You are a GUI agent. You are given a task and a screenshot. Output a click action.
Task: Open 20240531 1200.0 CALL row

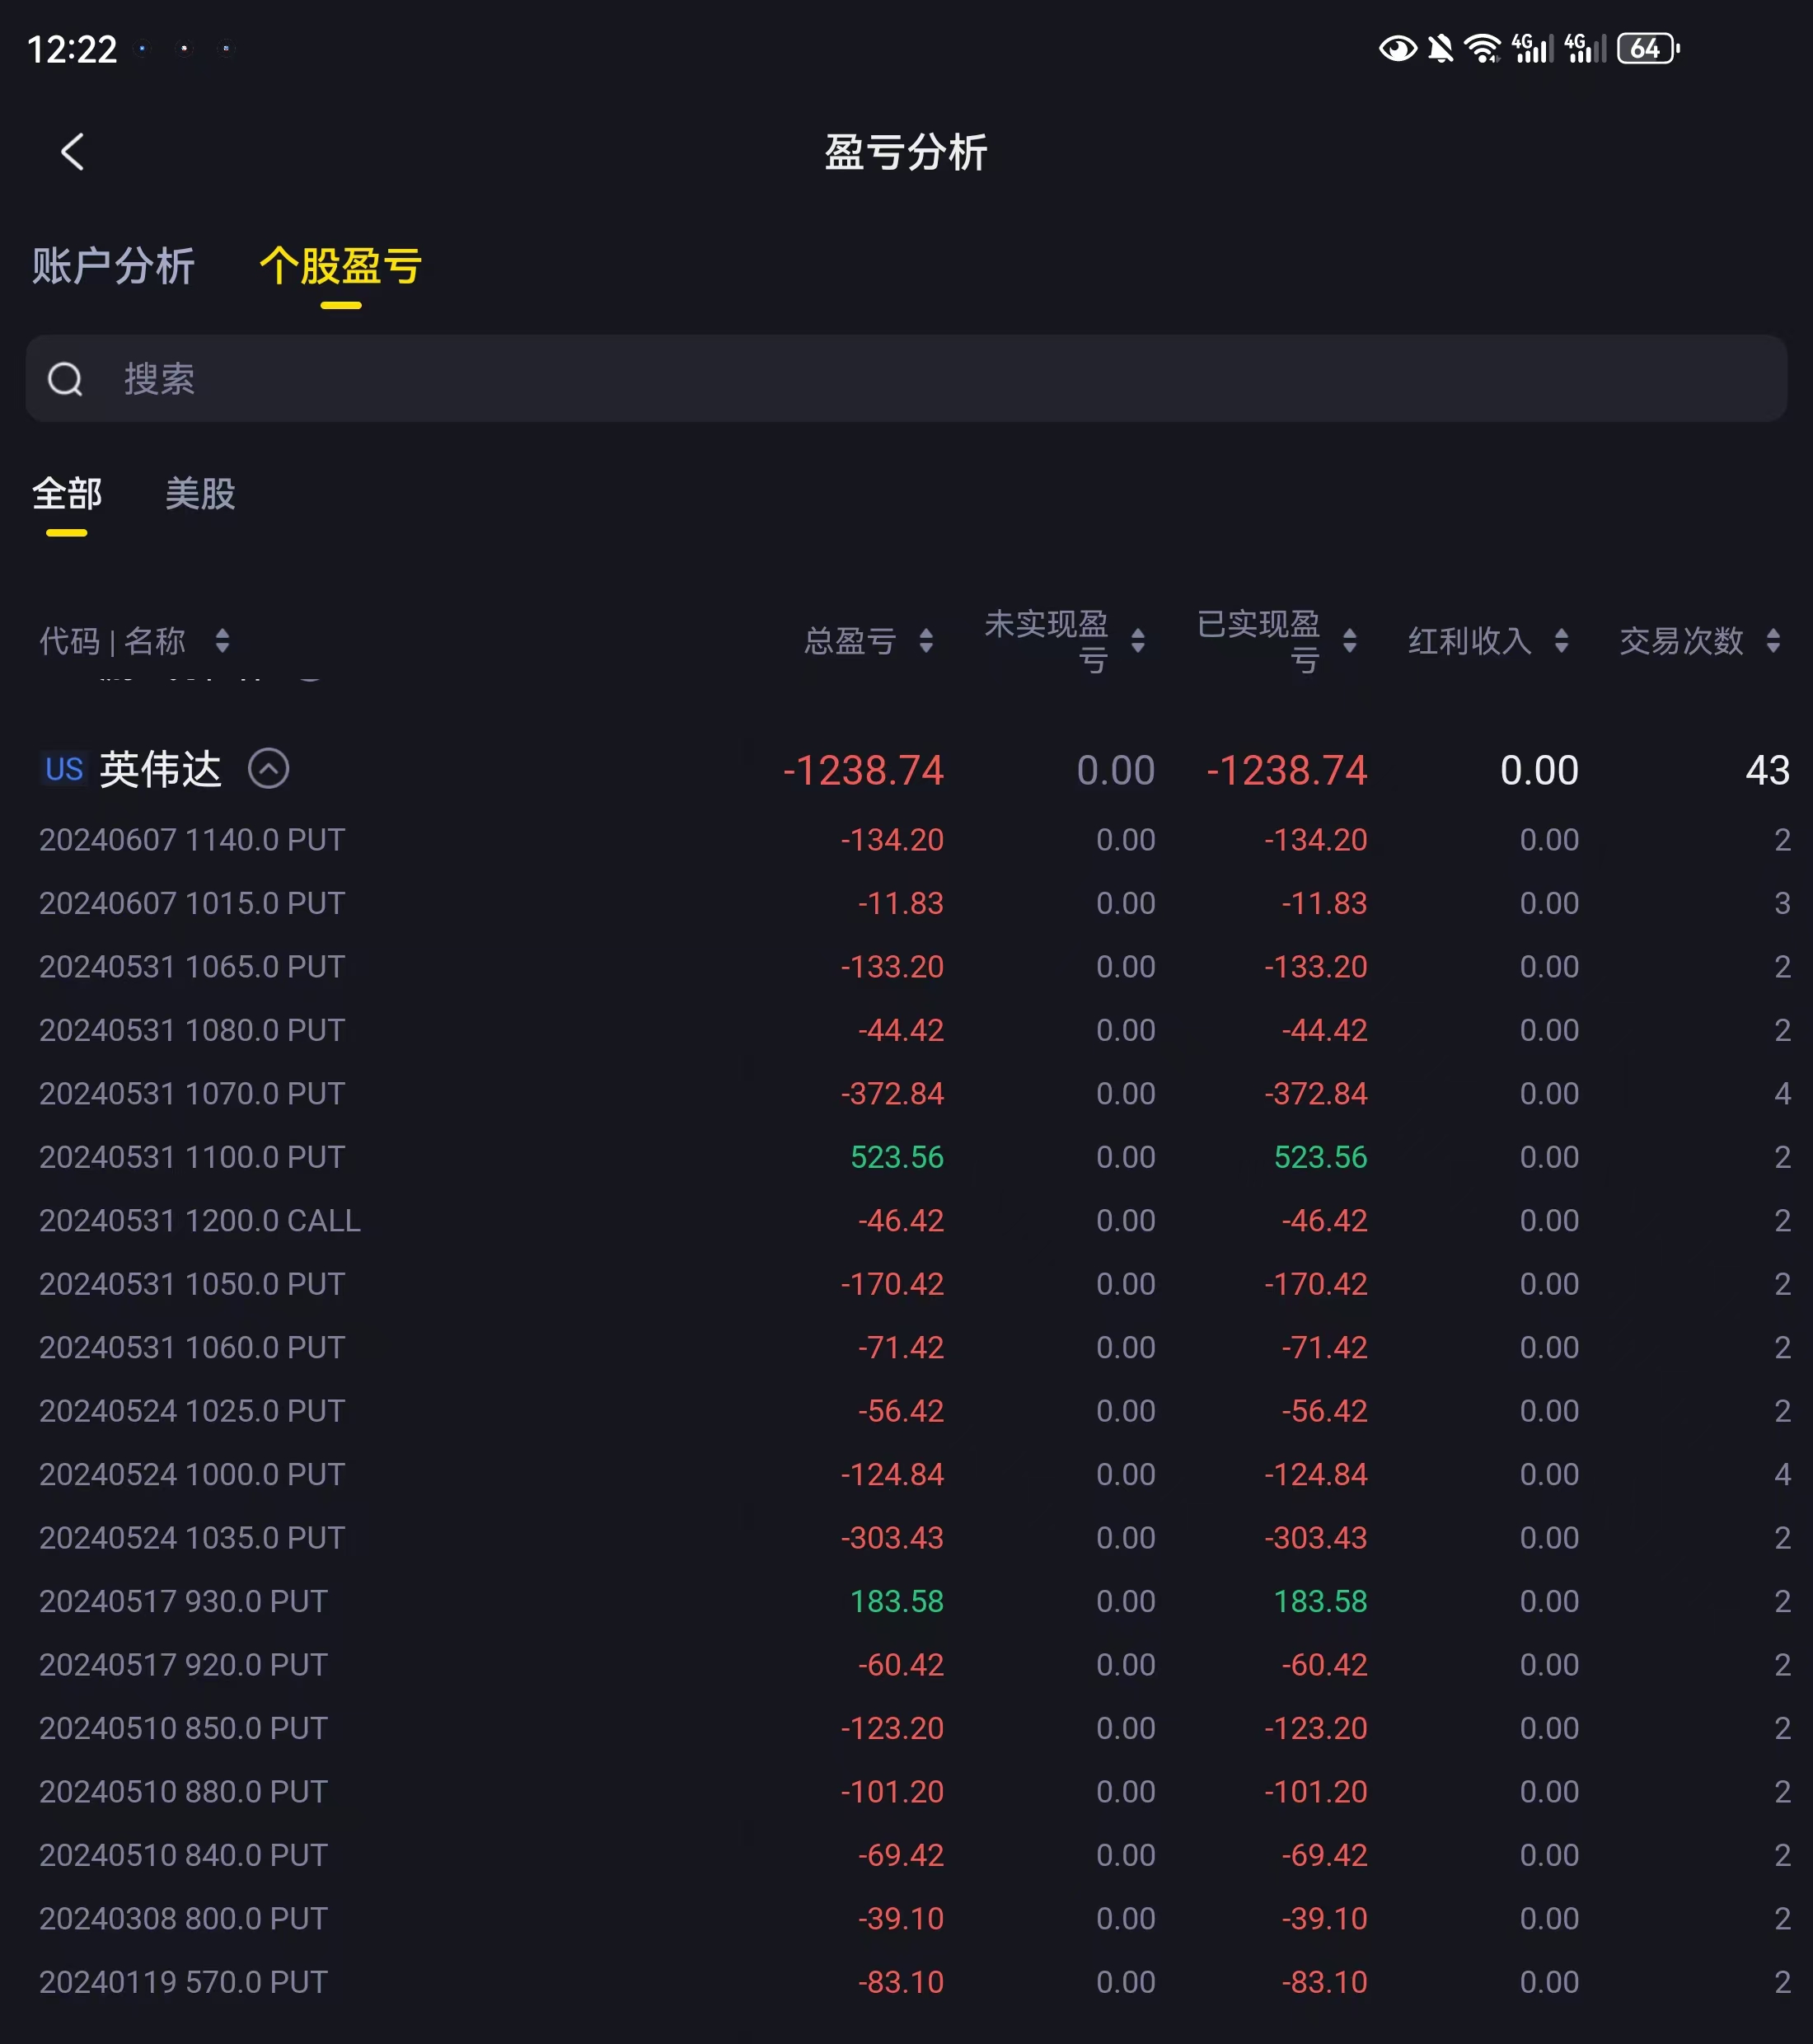(200, 1220)
